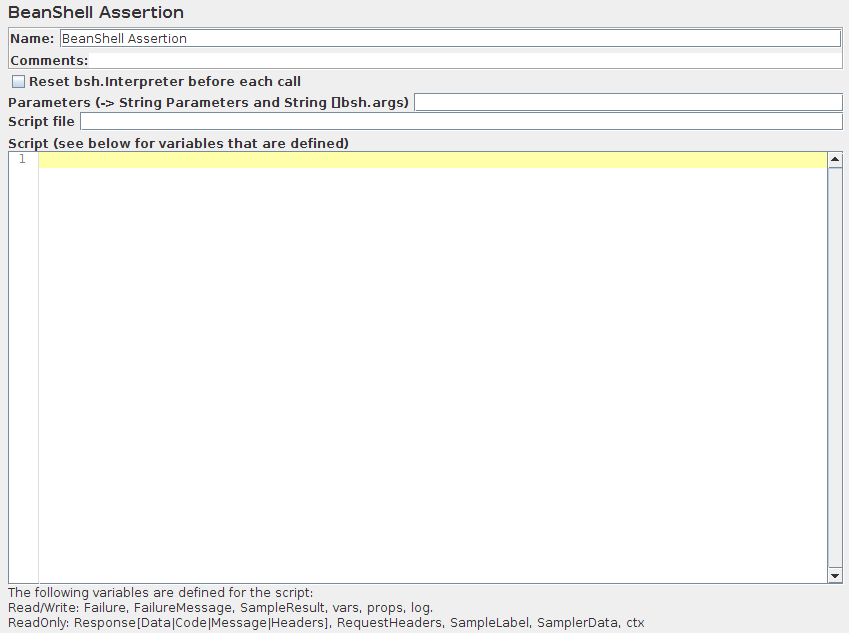
Task: Click the Comments input field
Action: tap(450, 60)
